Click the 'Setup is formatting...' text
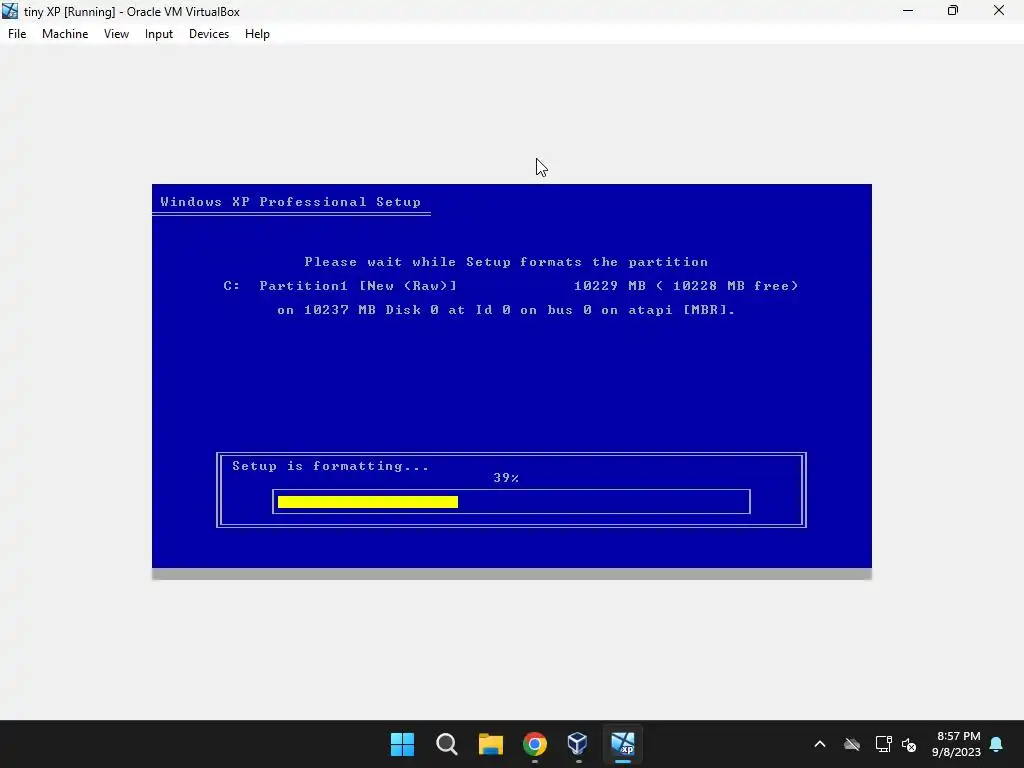The image size is (1024, 768). click(x=330, y=466)
